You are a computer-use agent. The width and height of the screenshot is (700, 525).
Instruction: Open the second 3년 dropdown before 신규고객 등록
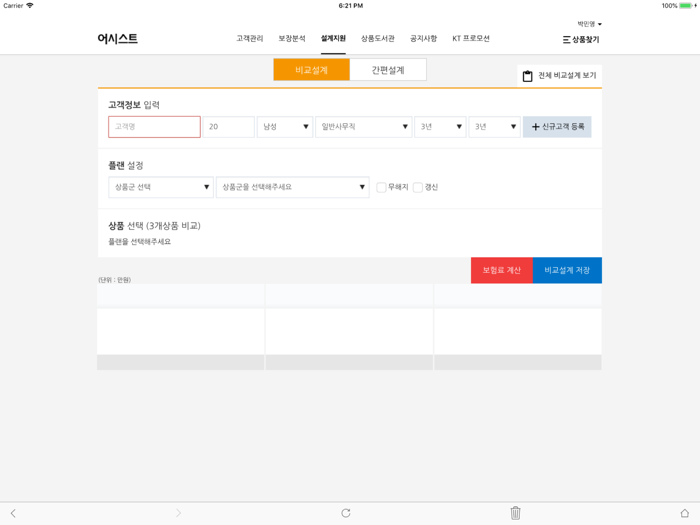[494, 127]
